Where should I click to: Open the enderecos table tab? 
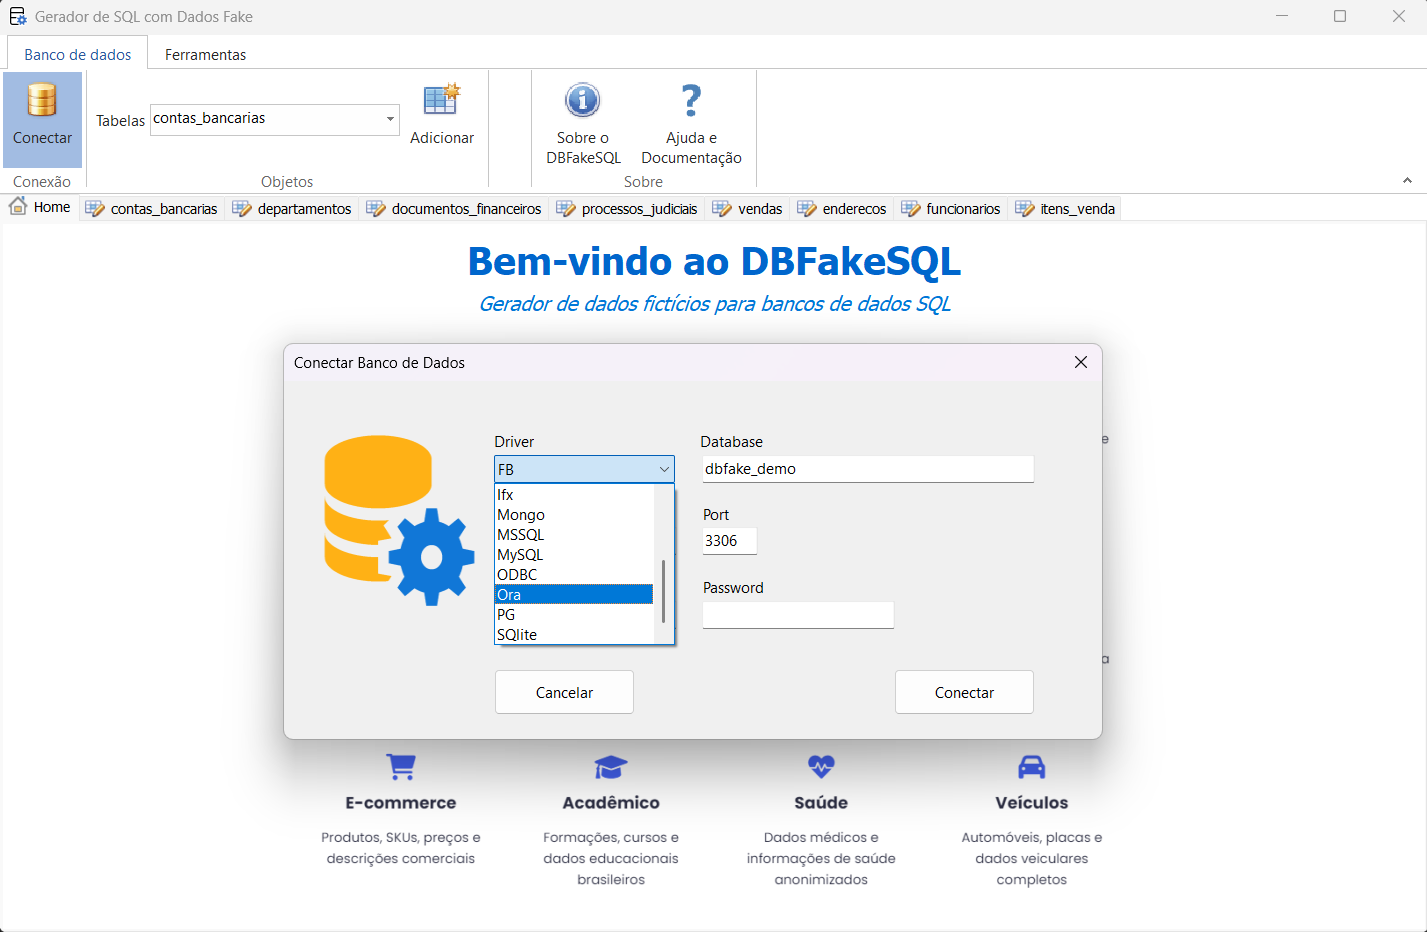pos(842,208)
